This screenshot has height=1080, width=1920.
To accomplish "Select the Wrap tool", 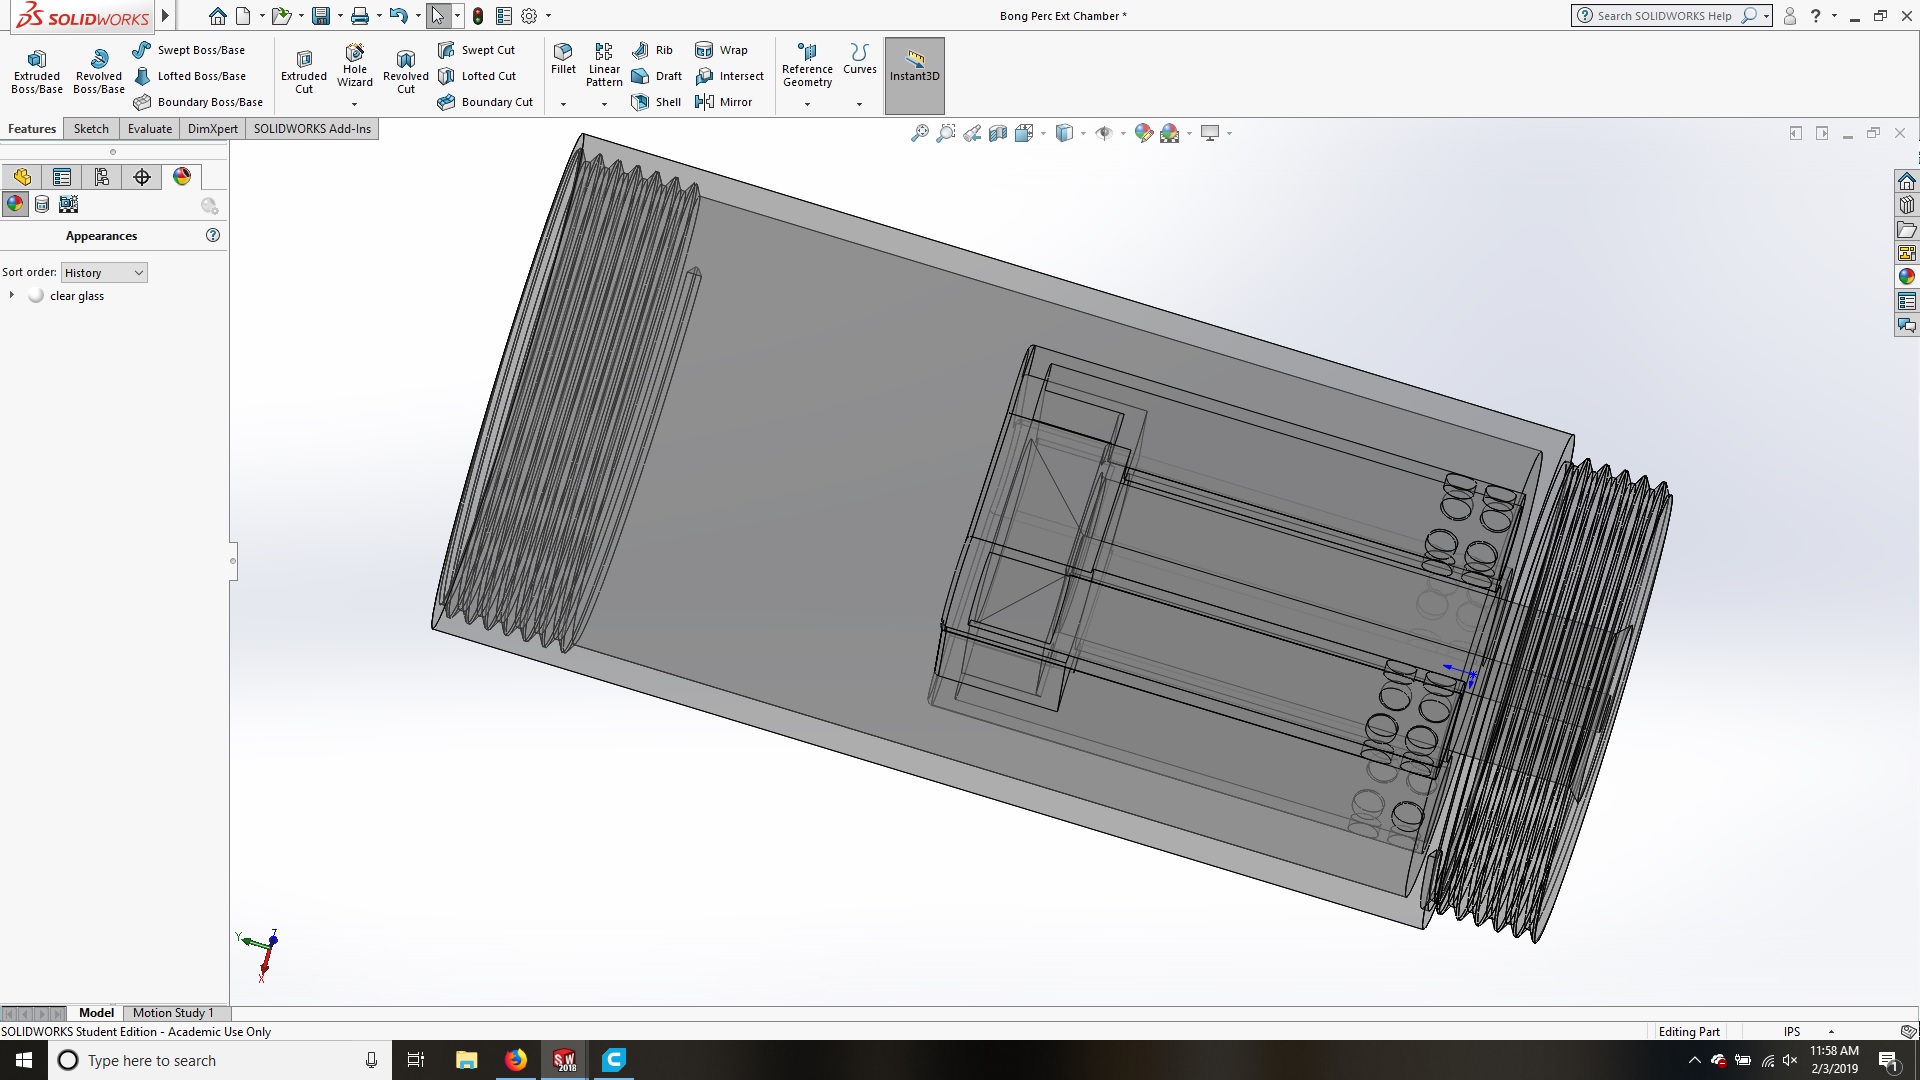I will click(x=721, y=50).
